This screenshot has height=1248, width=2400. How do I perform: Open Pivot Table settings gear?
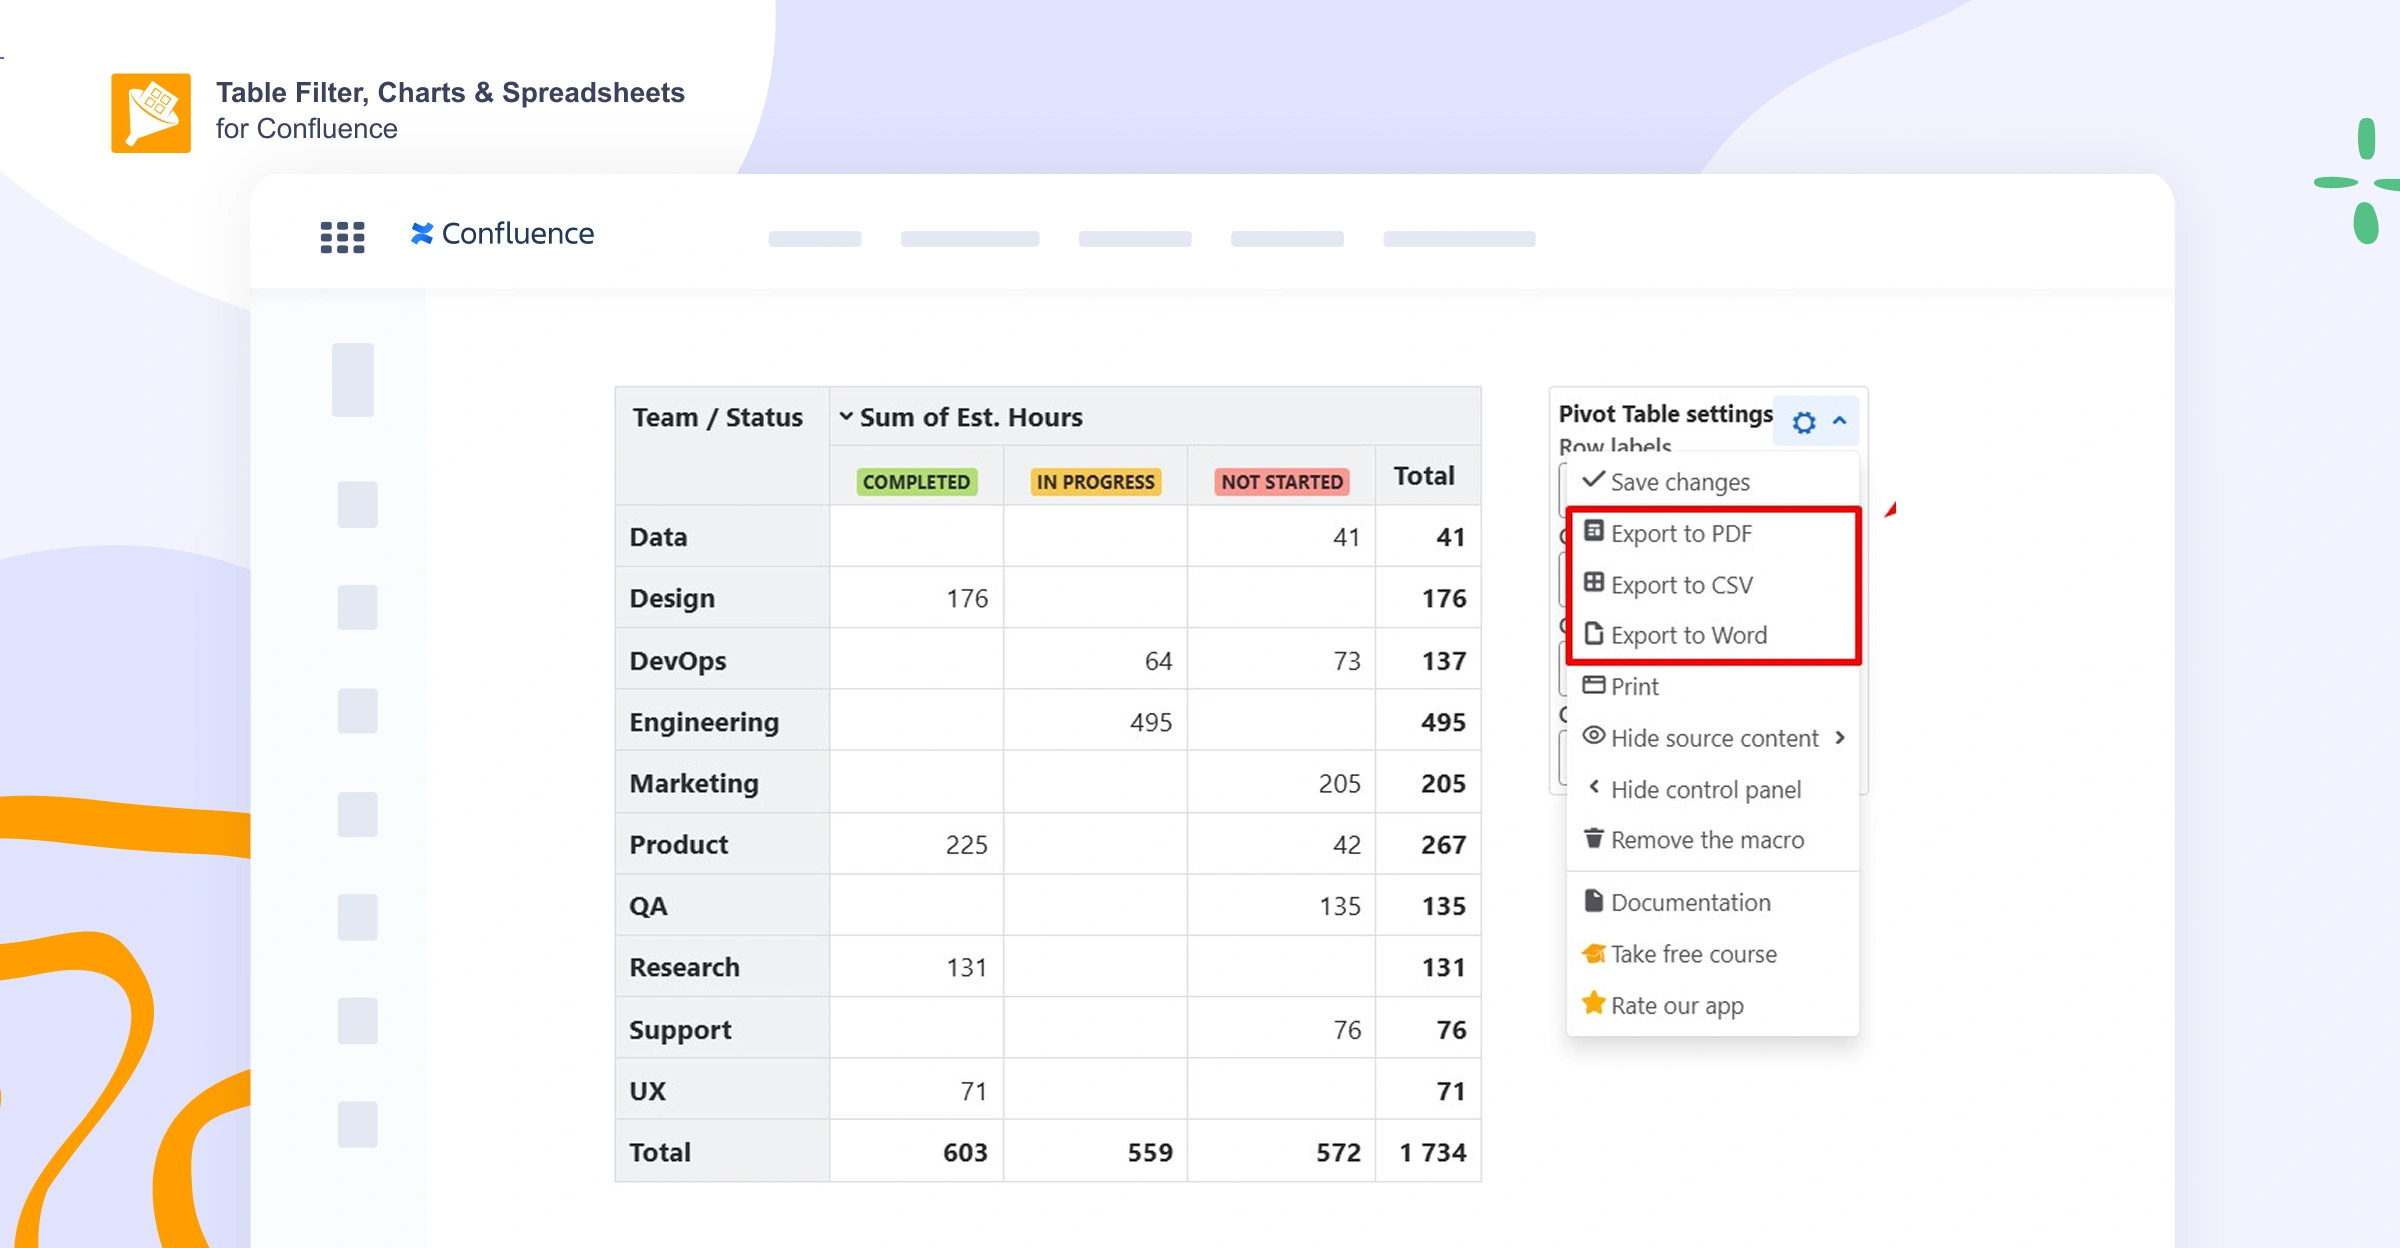point(1803,420)
